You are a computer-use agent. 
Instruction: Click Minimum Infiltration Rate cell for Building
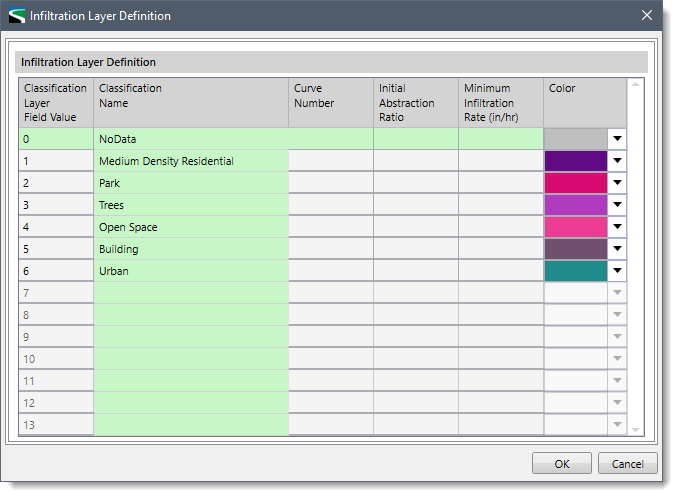(x=500, y=249)
